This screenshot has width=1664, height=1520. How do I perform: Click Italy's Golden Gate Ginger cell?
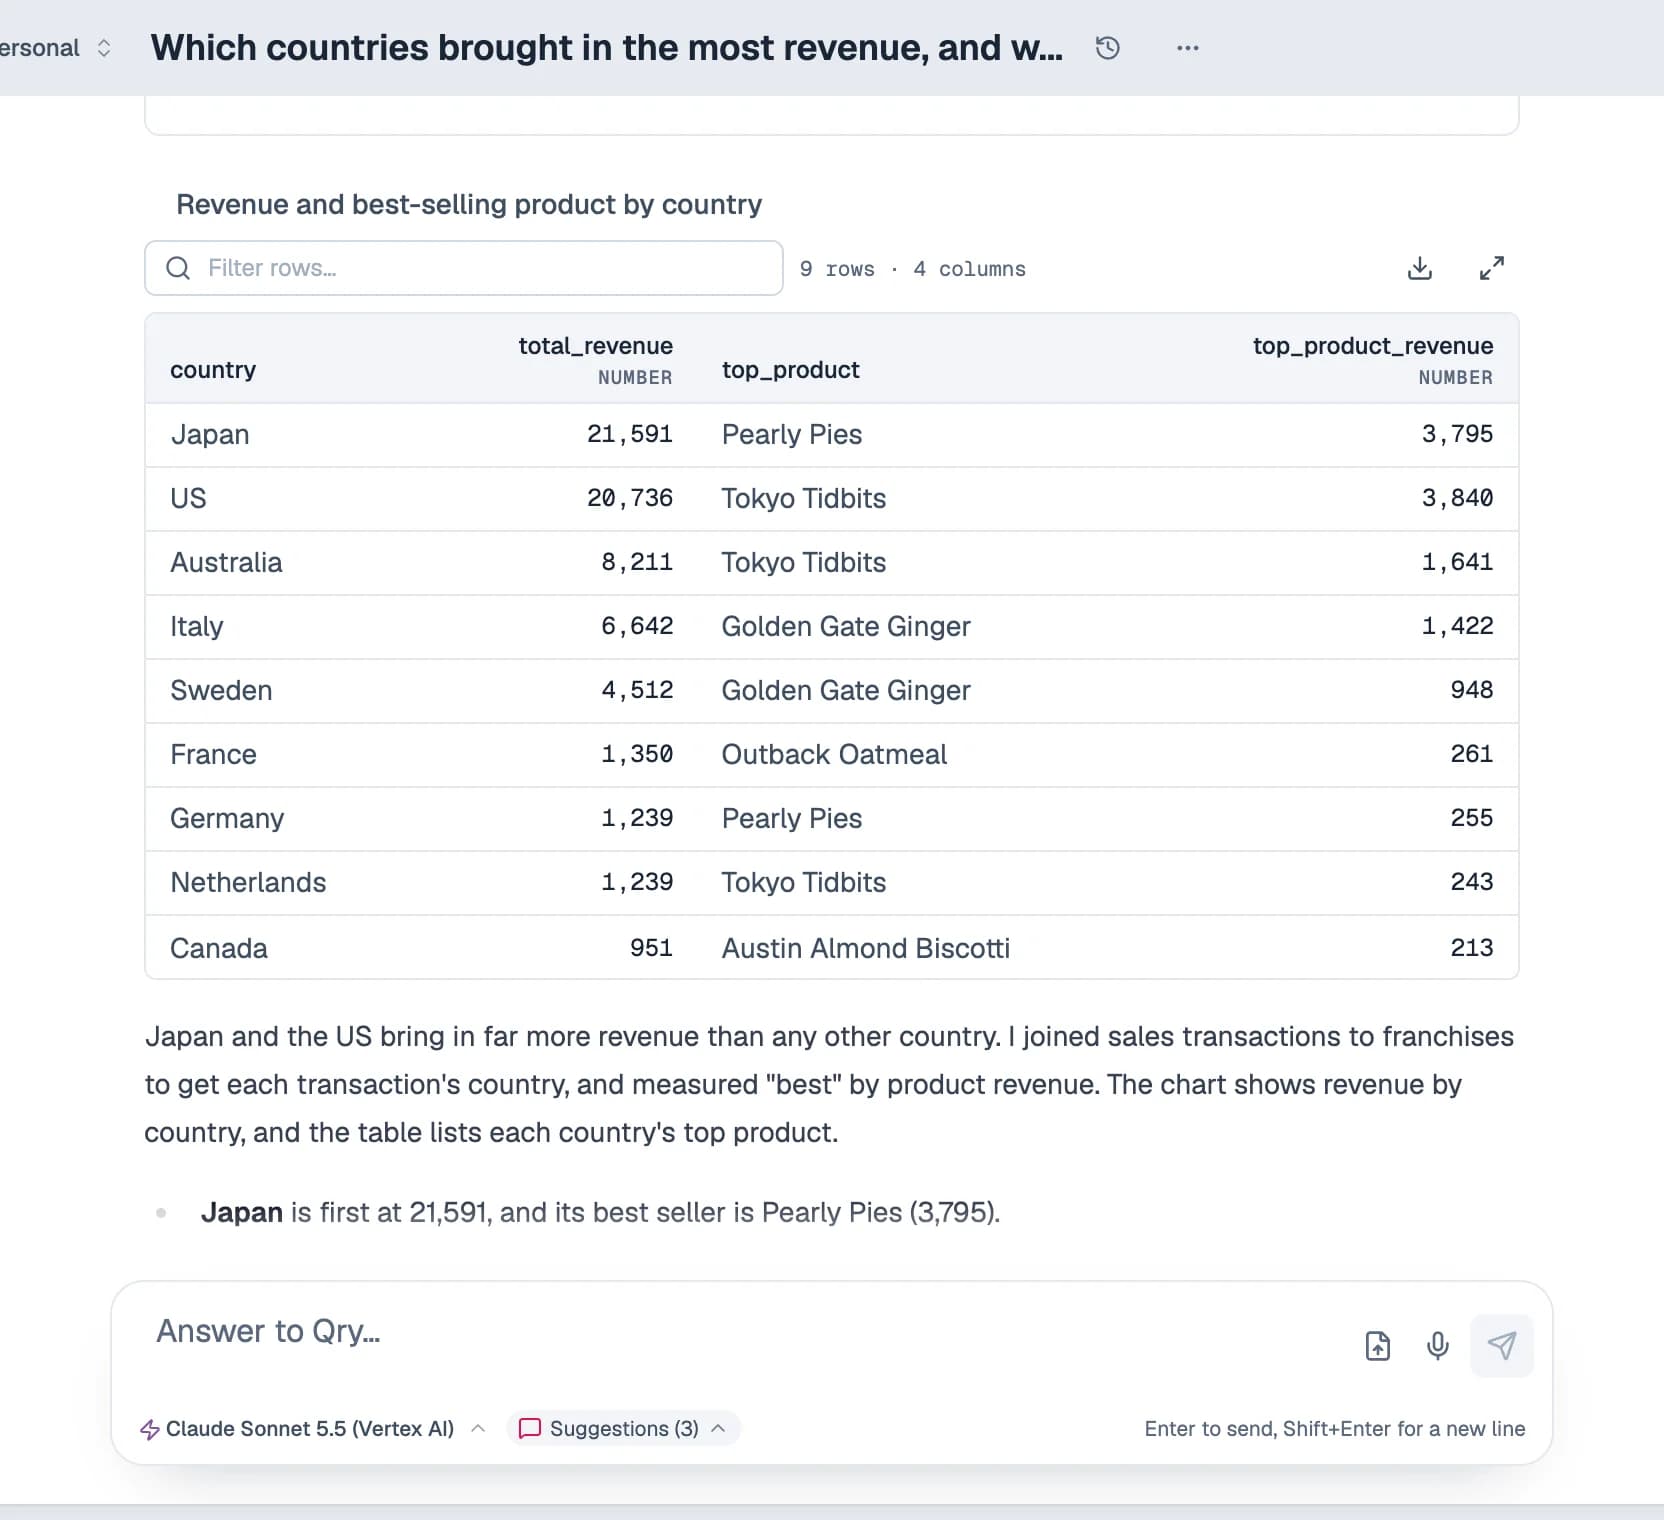tap(846, 627)
